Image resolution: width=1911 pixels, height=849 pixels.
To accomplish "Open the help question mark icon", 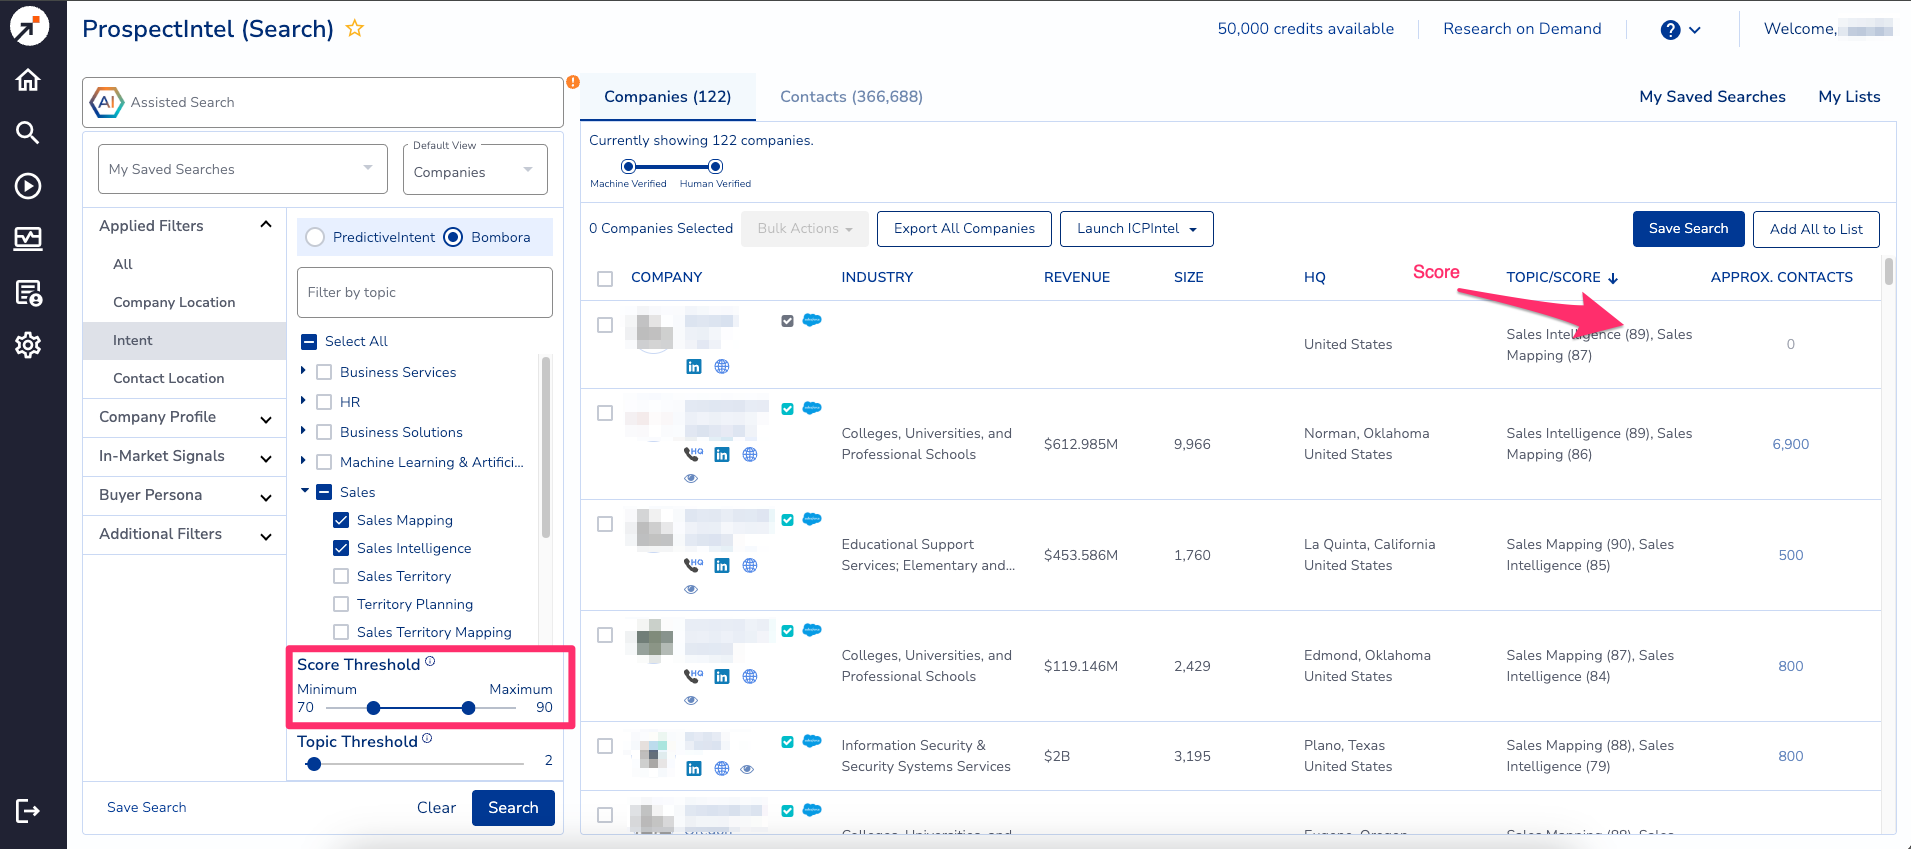I will click(x=1670, y=30).
